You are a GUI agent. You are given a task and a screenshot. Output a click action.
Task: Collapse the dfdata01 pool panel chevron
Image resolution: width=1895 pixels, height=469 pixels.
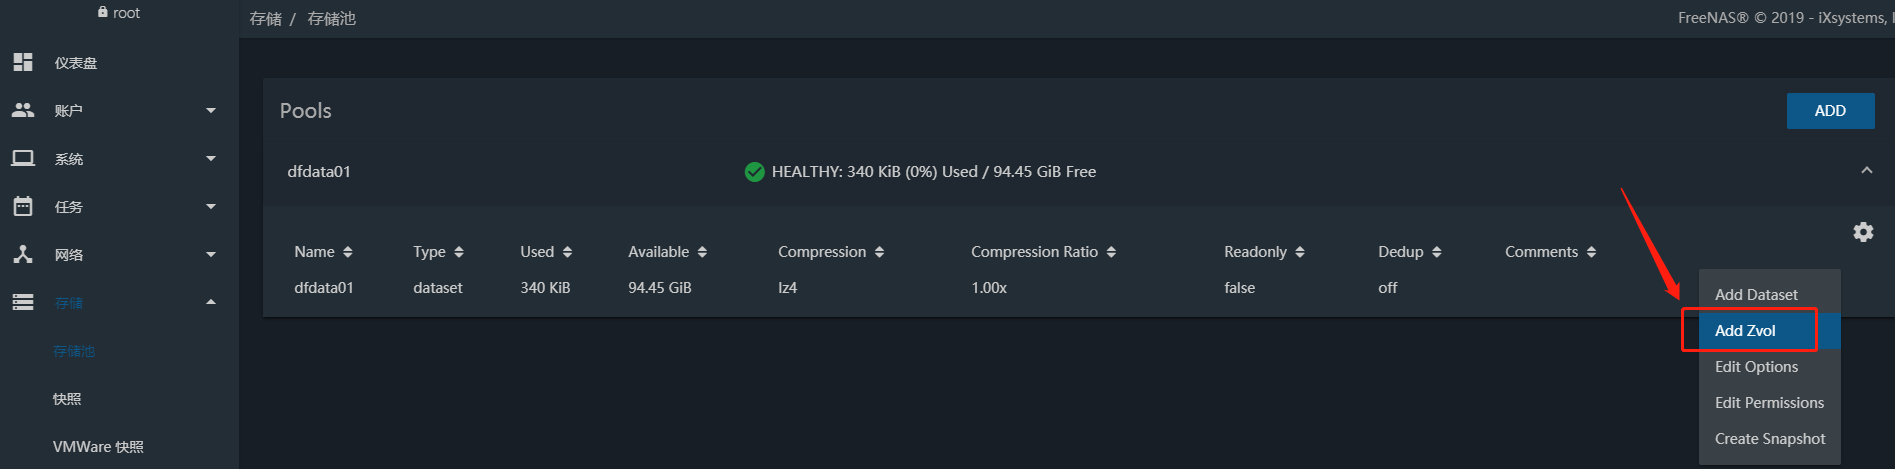point(1866,171)
